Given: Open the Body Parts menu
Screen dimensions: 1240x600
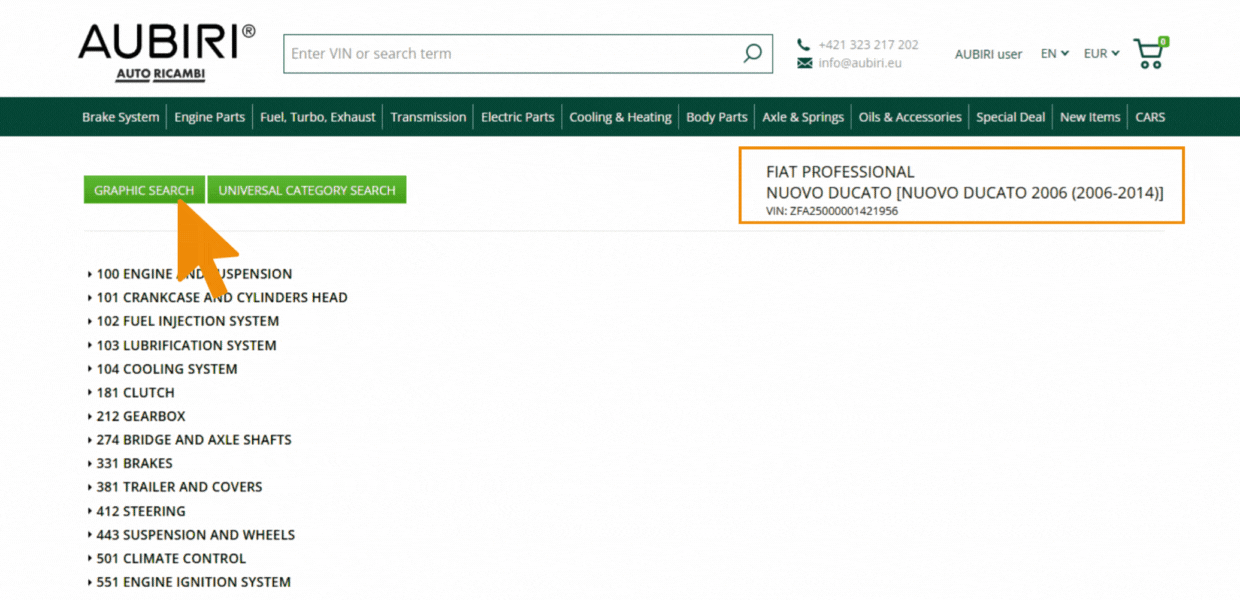Looking at the screenshot, I should click(x=716, y=117).
